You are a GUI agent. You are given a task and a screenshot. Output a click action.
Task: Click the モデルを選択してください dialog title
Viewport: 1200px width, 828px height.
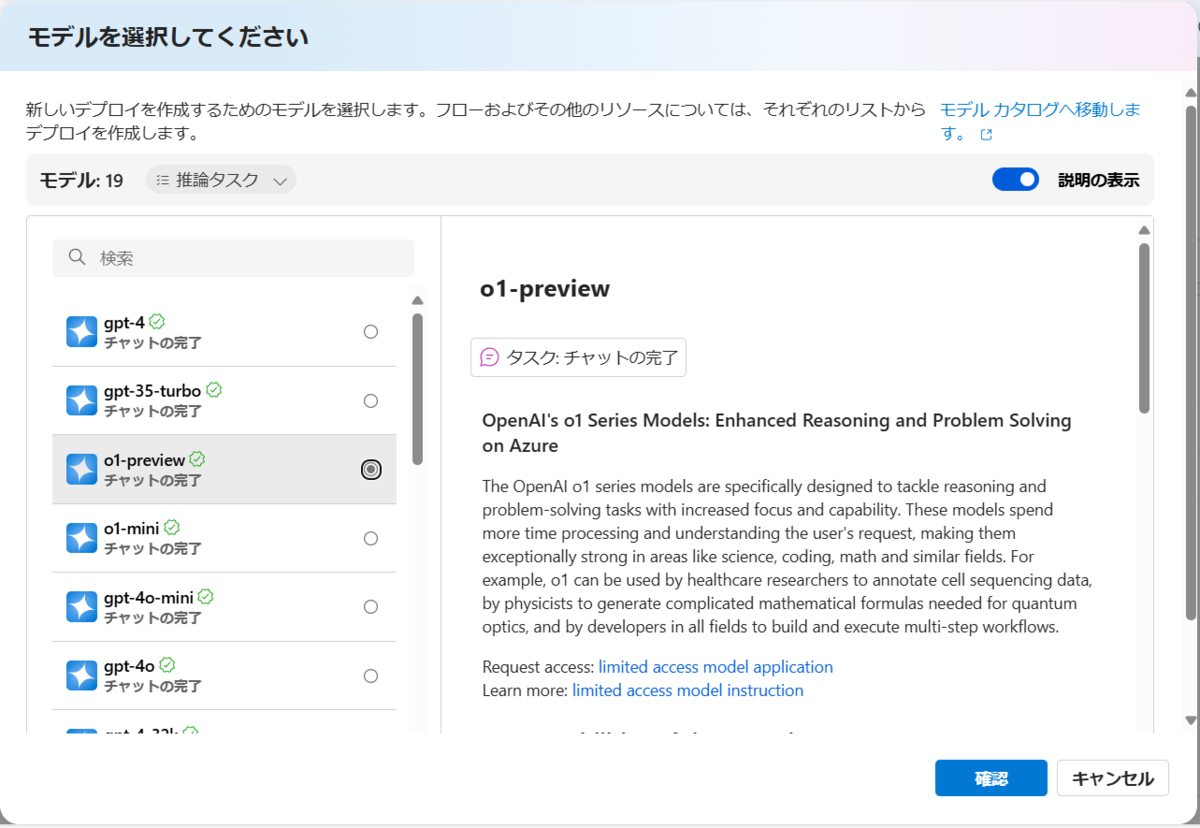point(167,38)
